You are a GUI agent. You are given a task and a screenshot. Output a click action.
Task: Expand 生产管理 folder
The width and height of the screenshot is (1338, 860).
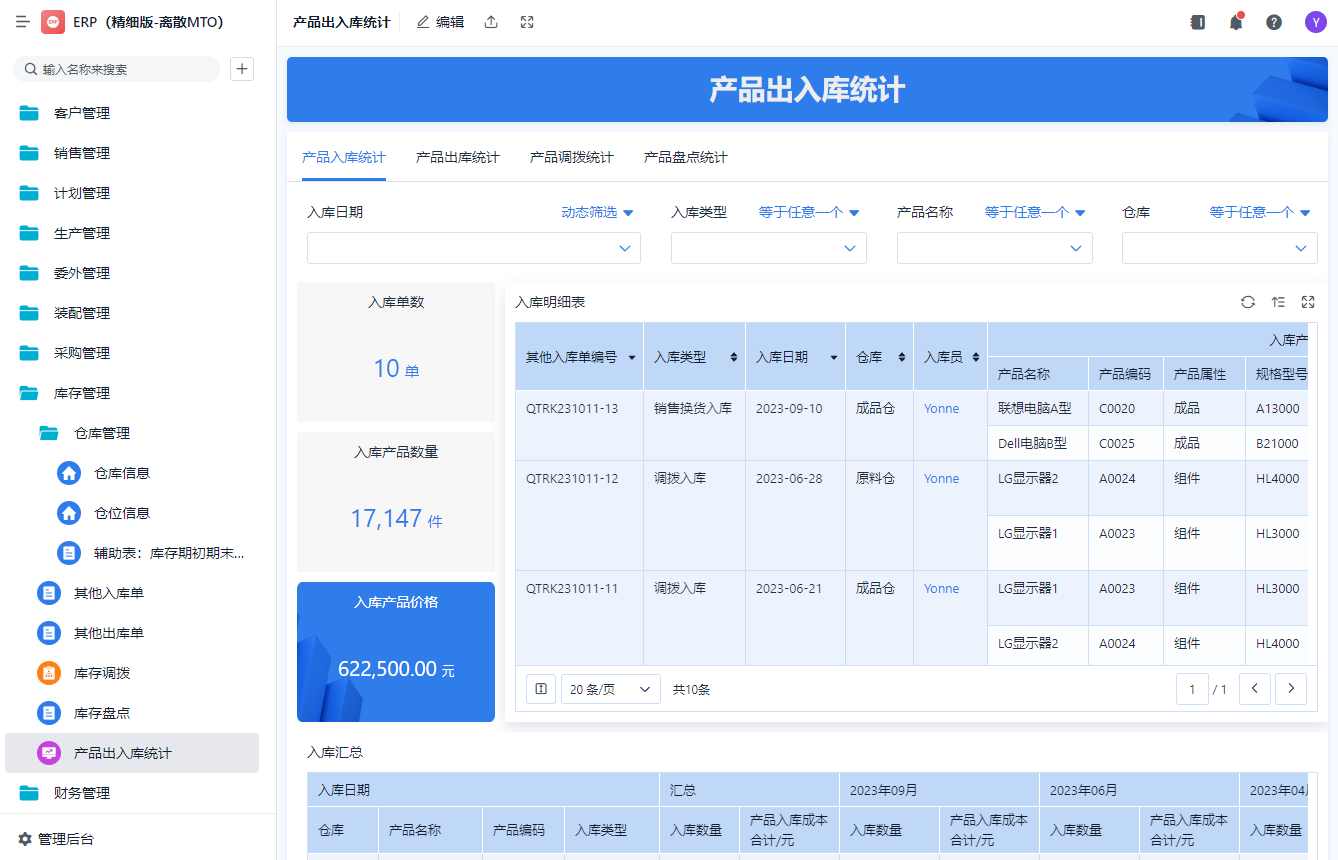[x=132, y=233]
